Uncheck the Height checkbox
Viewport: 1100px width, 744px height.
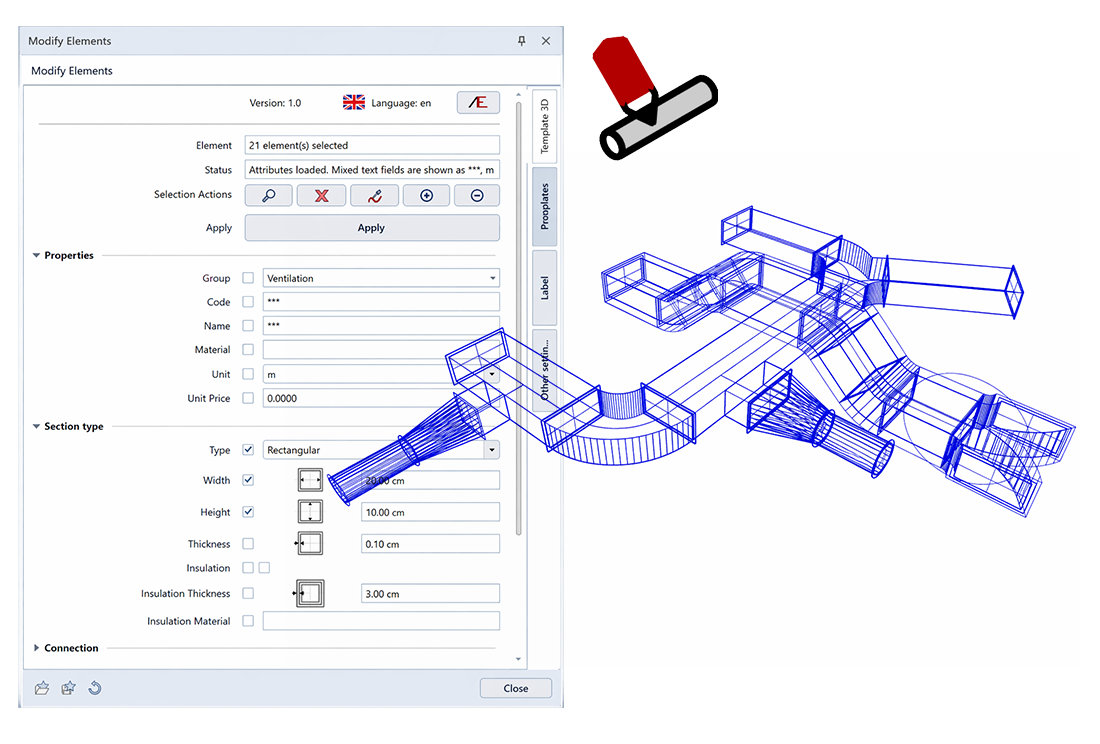coord(248,512)
